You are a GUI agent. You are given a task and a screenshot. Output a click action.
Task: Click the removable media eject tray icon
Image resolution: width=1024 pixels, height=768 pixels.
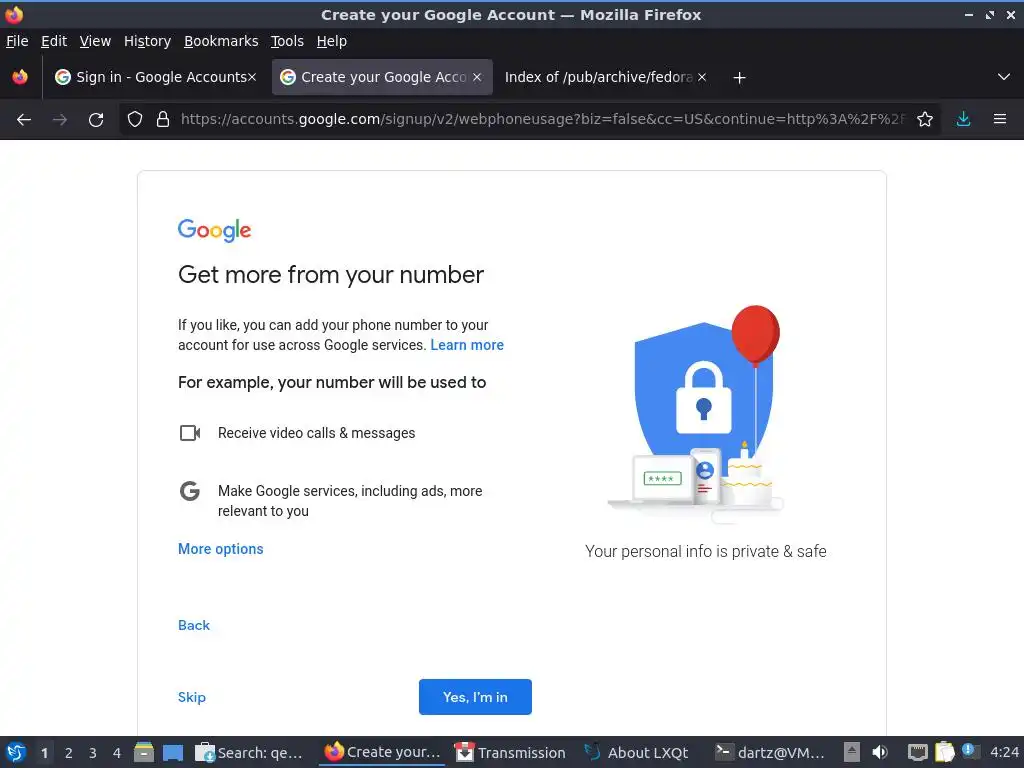point(852,753)
